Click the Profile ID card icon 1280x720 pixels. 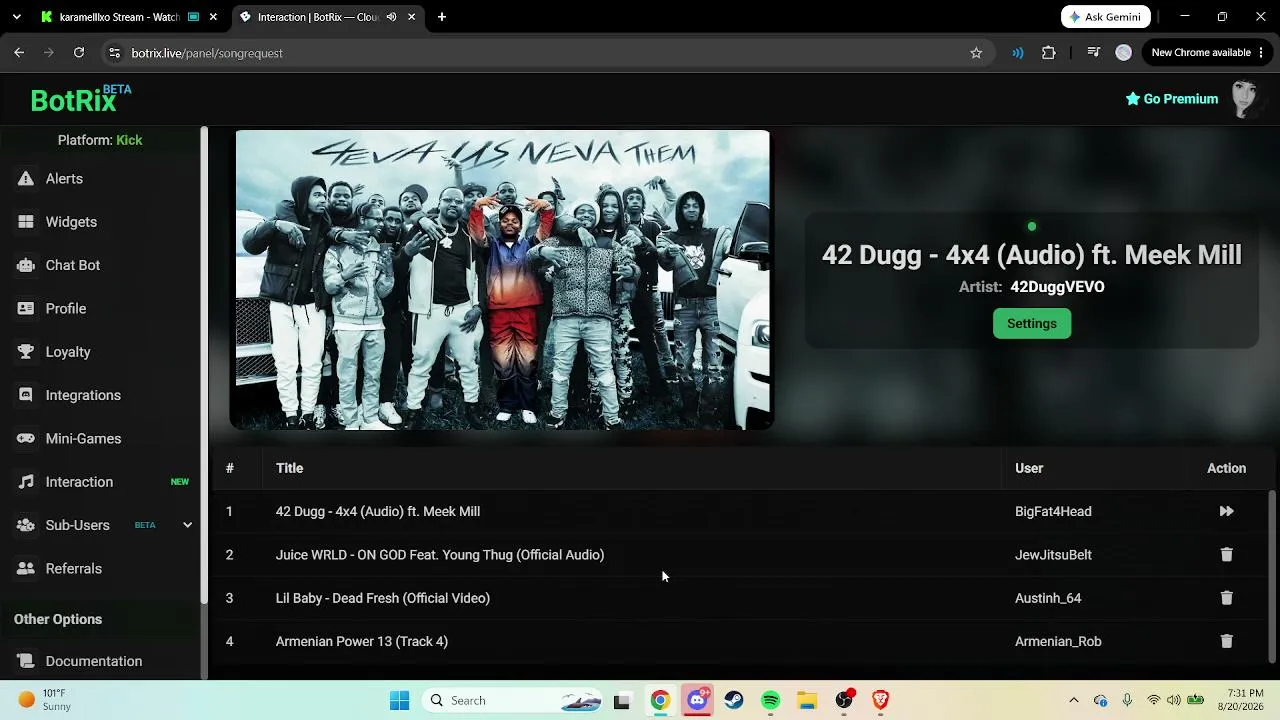[26, 309]
